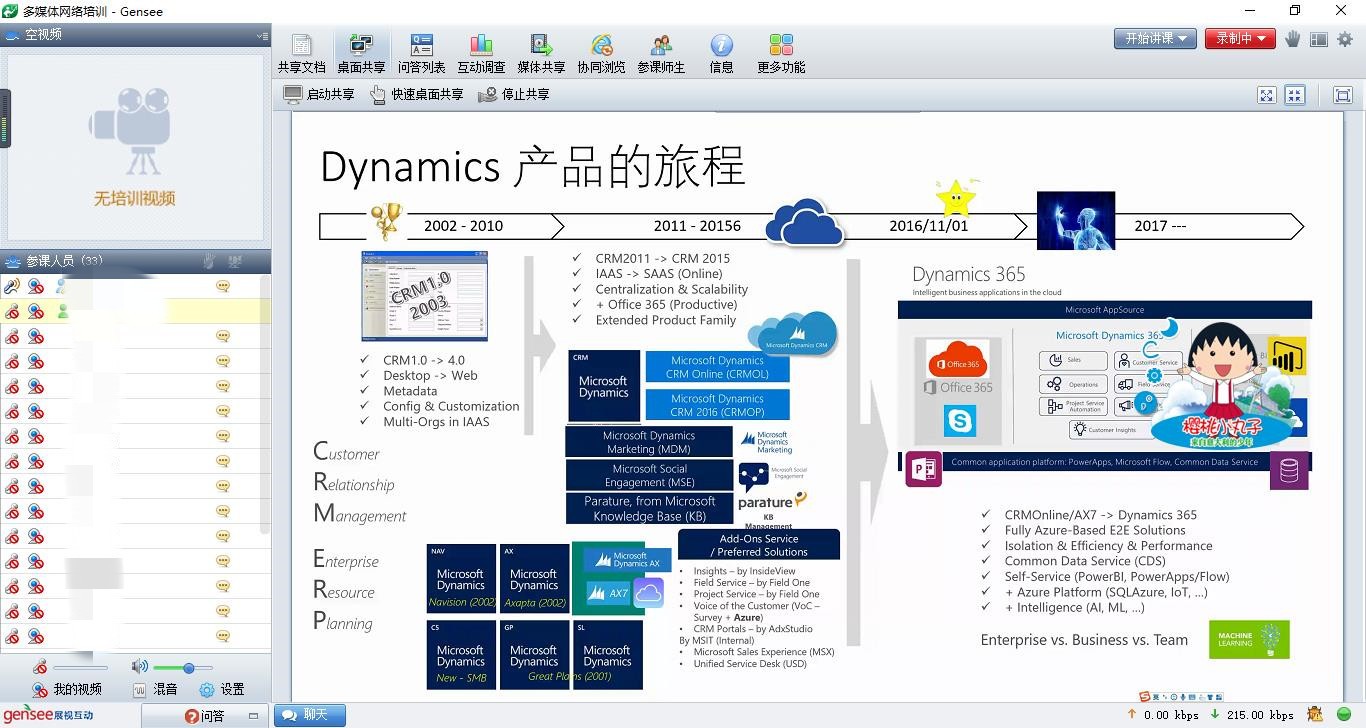The image size is (1366, 728).
Task: Click the participant list vertical scrollbar
Action: (266, 405)
